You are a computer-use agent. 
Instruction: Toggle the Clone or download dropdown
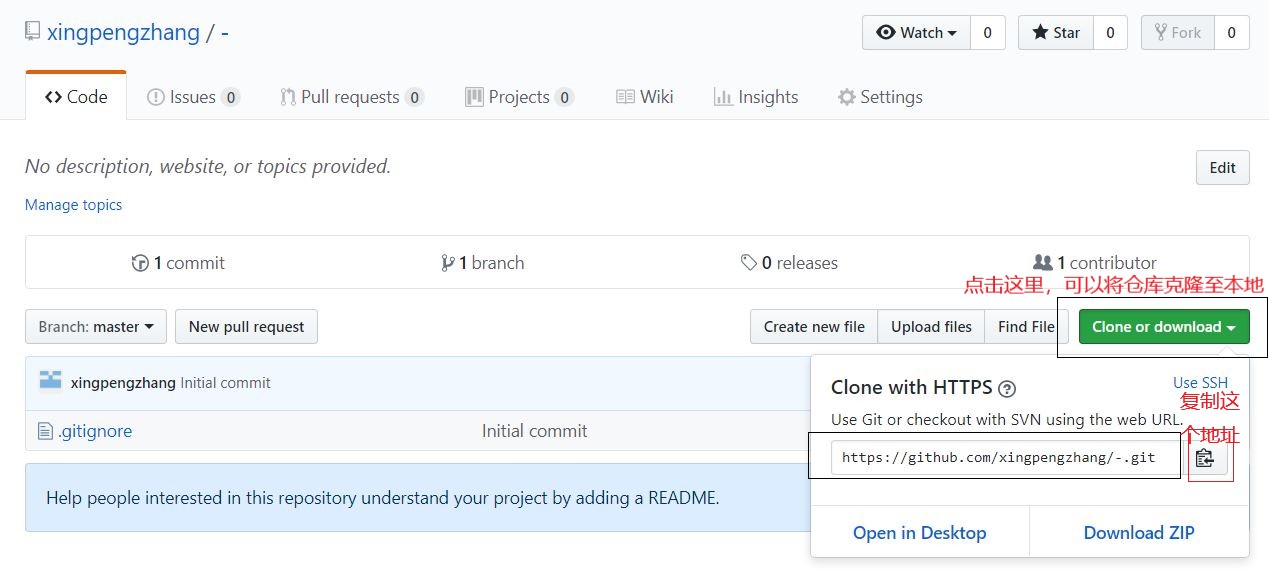(x=1163, y=326)
